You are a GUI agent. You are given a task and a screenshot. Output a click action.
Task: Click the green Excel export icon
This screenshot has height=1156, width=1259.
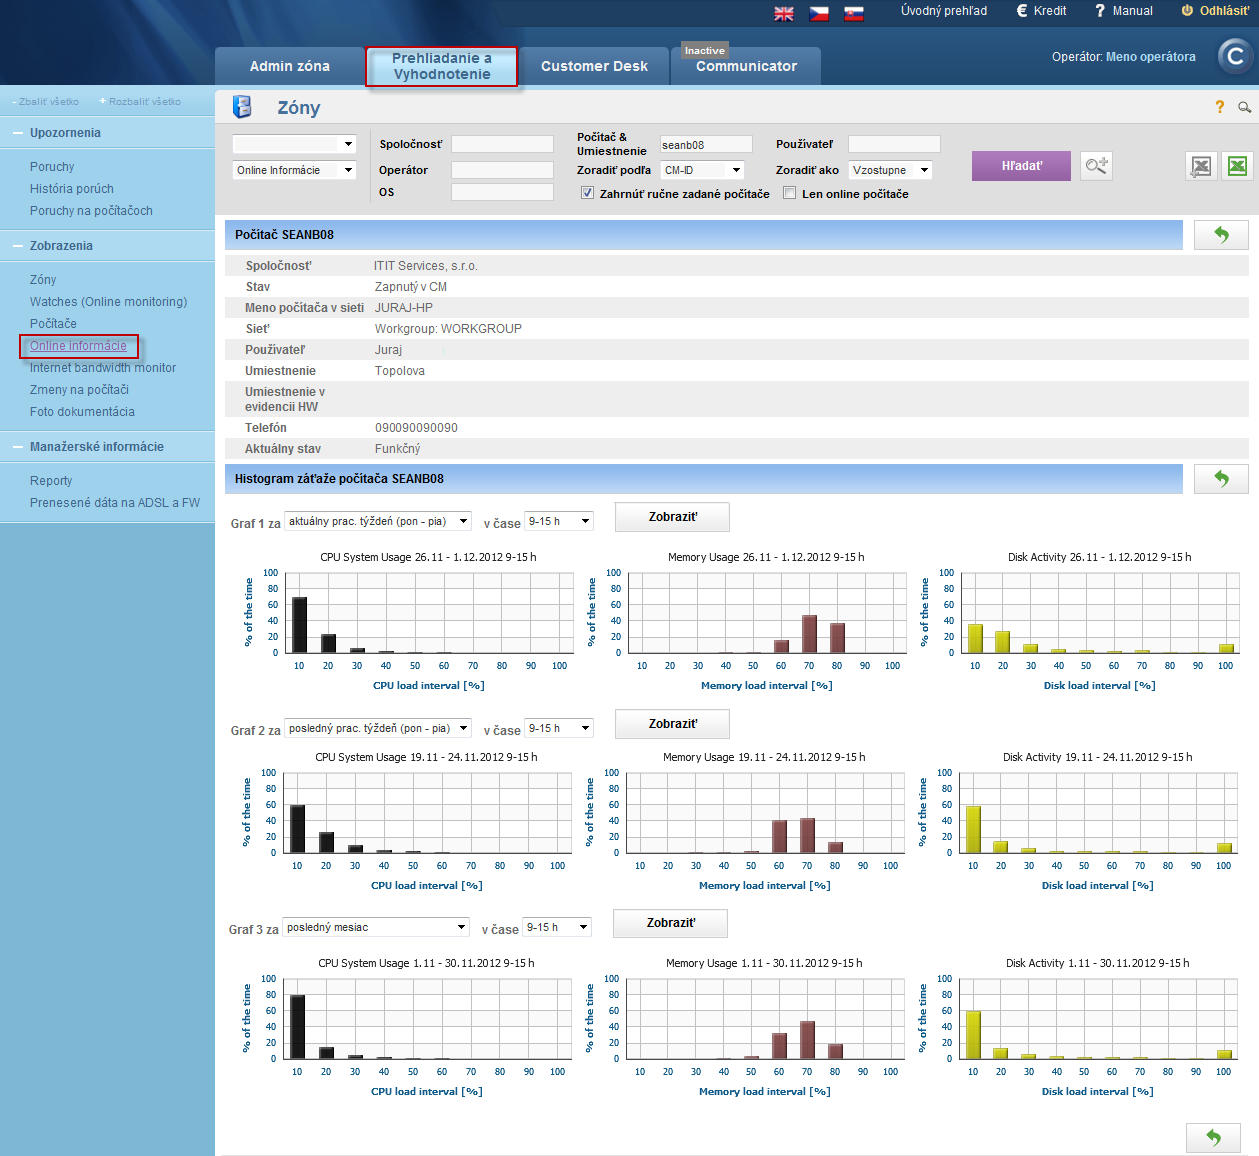[x=1237, y=166]
